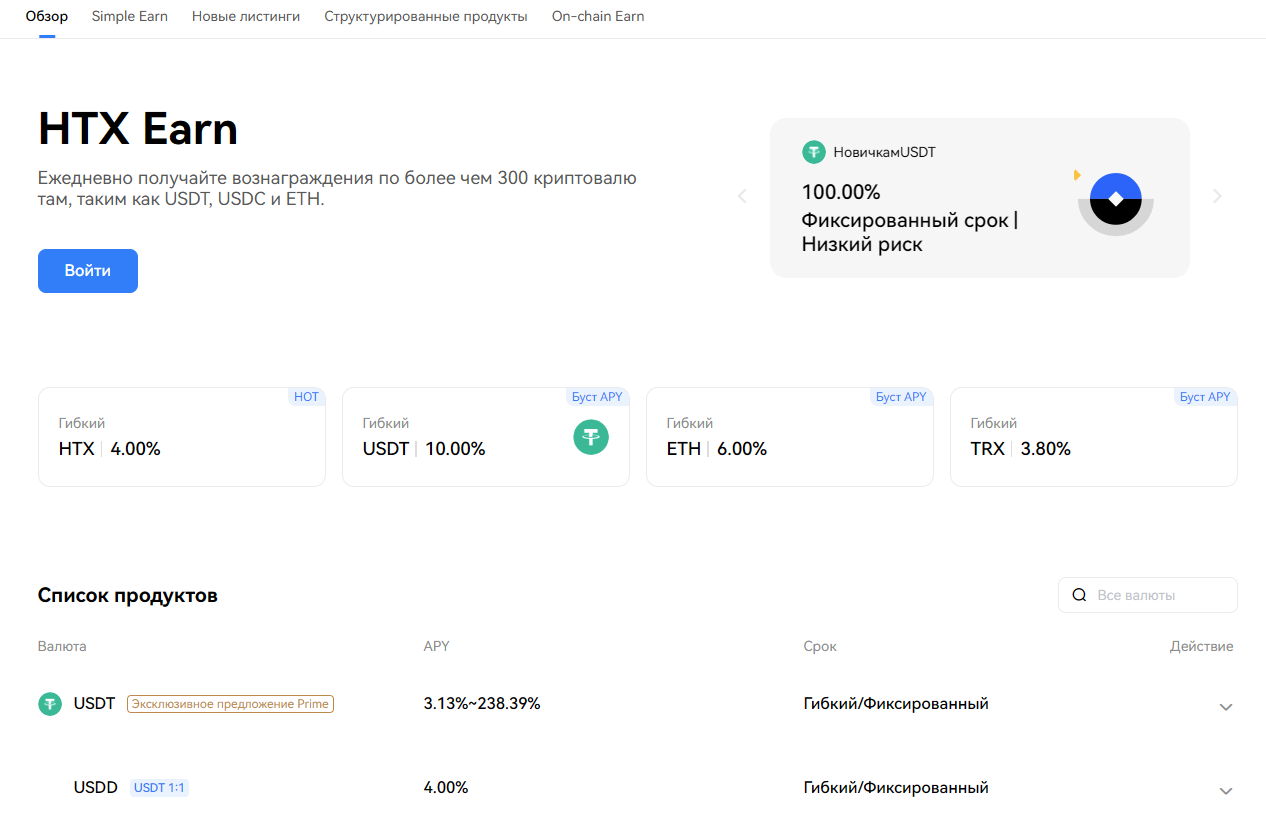Image resolution: width=1266 pixels, height=820 pixels.
Task: Click the search magnifier icon in currency filter
Action: [1079, 595]
